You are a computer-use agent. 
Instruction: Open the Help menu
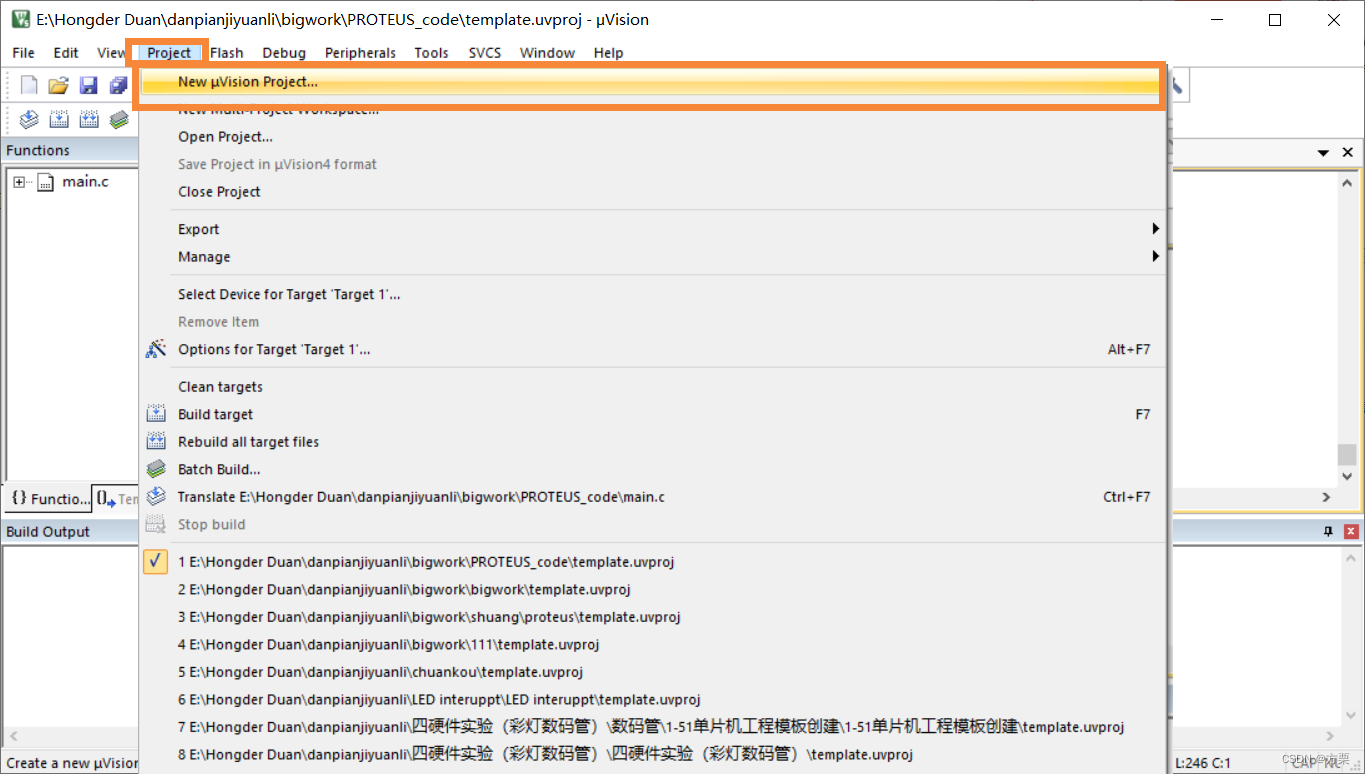coord(608,53)
